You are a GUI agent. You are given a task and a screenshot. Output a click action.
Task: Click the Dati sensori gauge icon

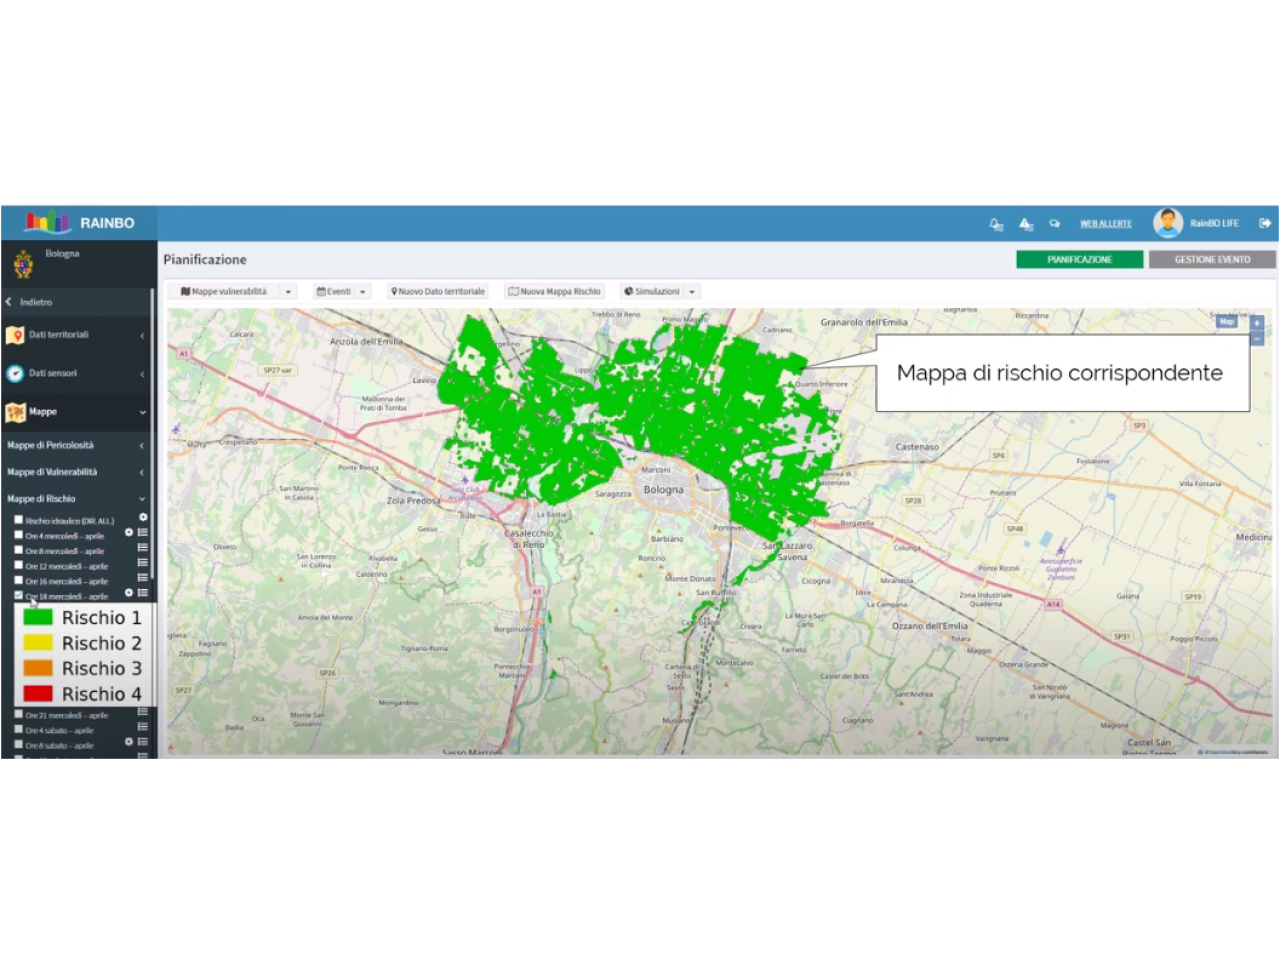point(15,373)
